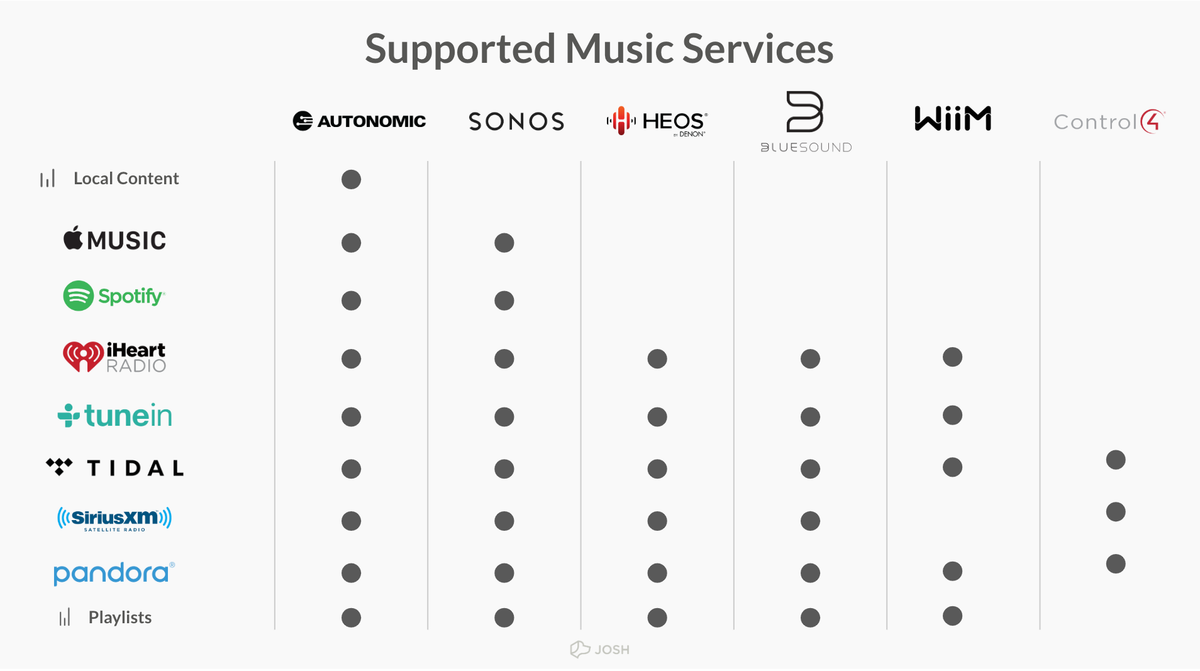Click the JOSH logo at the bottom
The width and height of the screenshot is (1200, 671).
pos(600,650)
